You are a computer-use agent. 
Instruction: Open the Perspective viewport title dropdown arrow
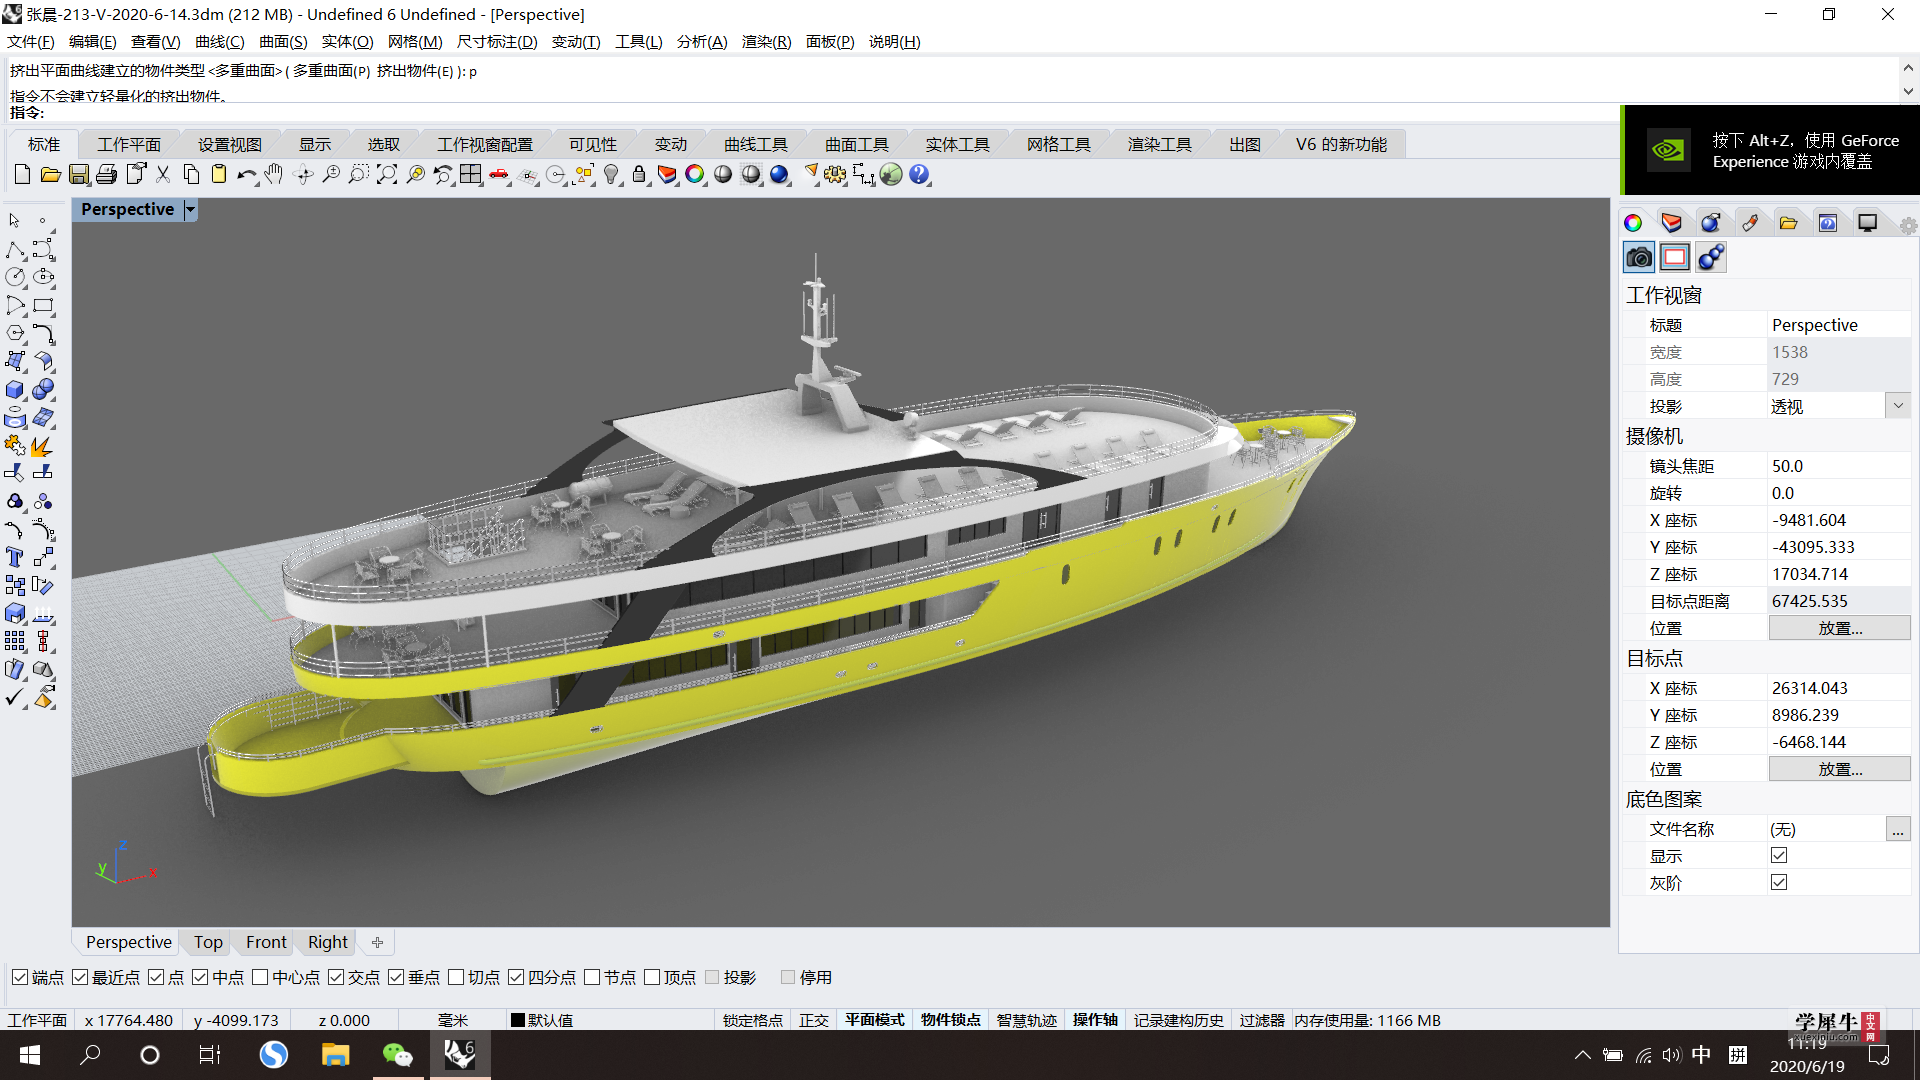click(190, 209)
